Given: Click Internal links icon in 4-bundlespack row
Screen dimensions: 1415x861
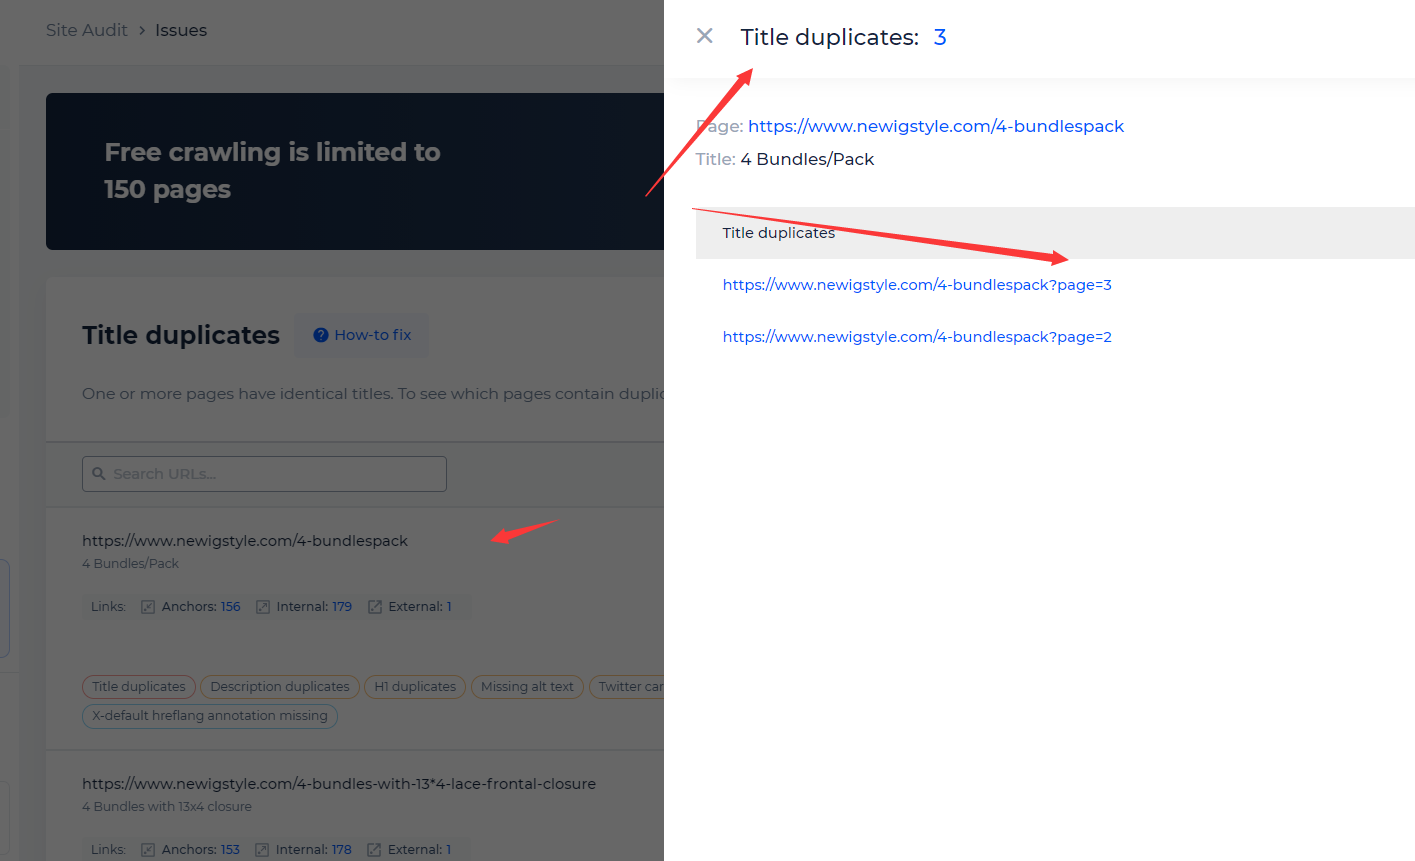Looking at the screenshot, I should point(263,607).
